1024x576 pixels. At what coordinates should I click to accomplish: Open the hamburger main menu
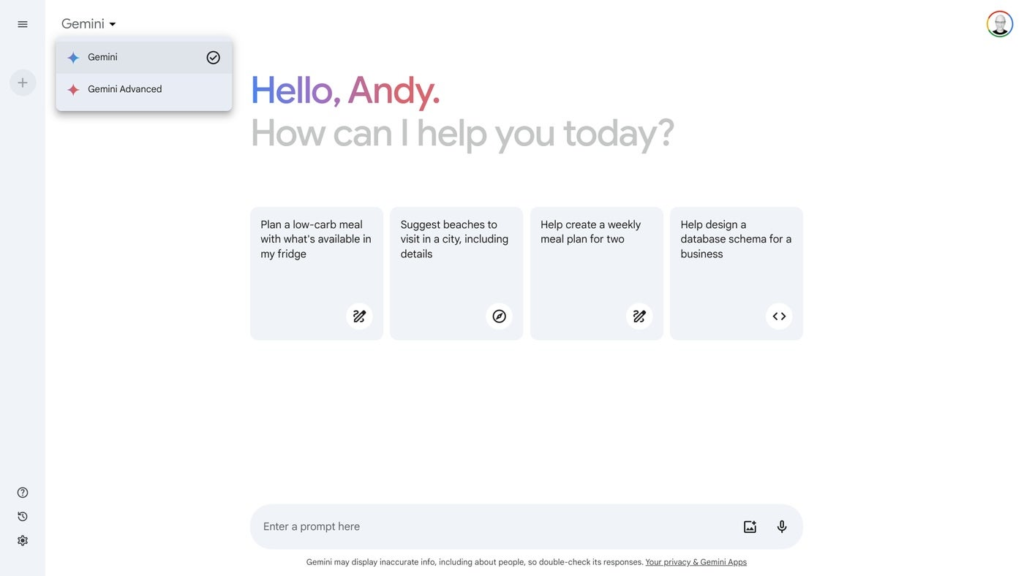pyautogui.click(x=22, y=24)
